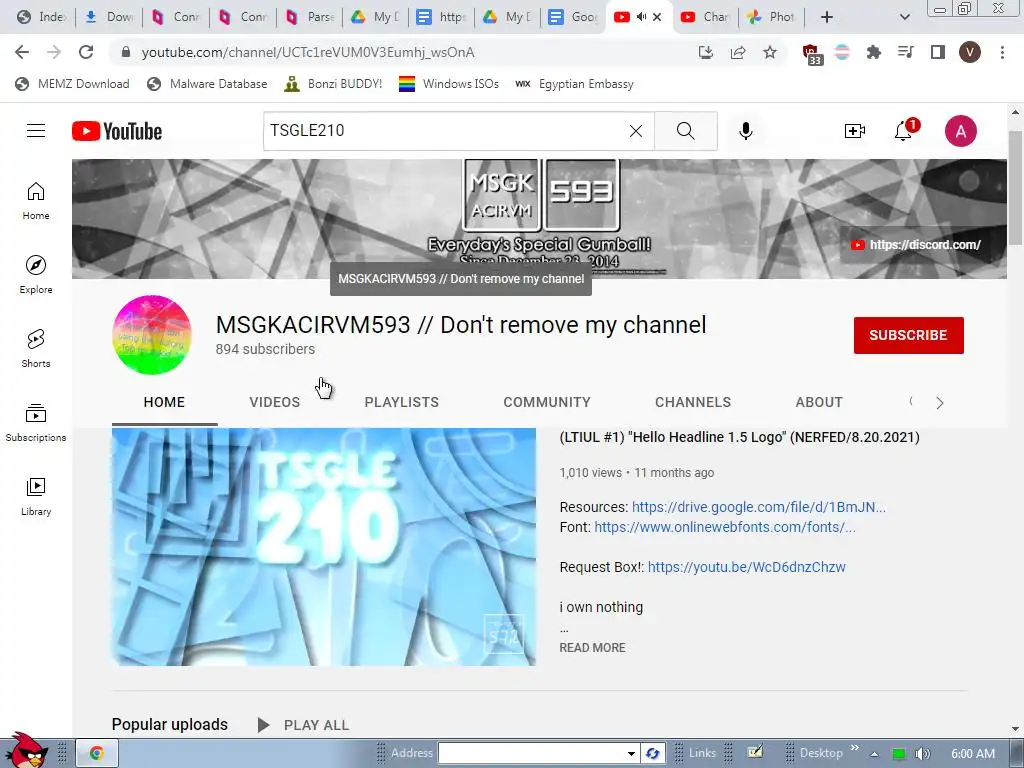Open the Create video icon

[854, 131]
